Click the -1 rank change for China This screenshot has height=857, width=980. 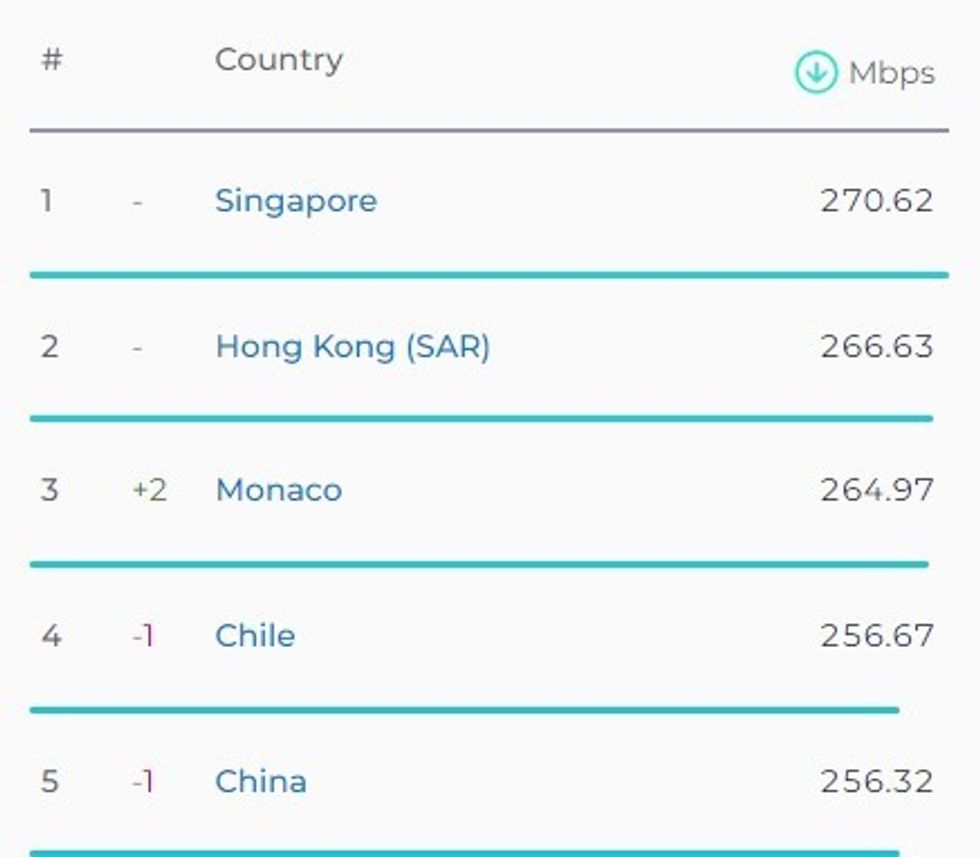click(x=143, y=781)
